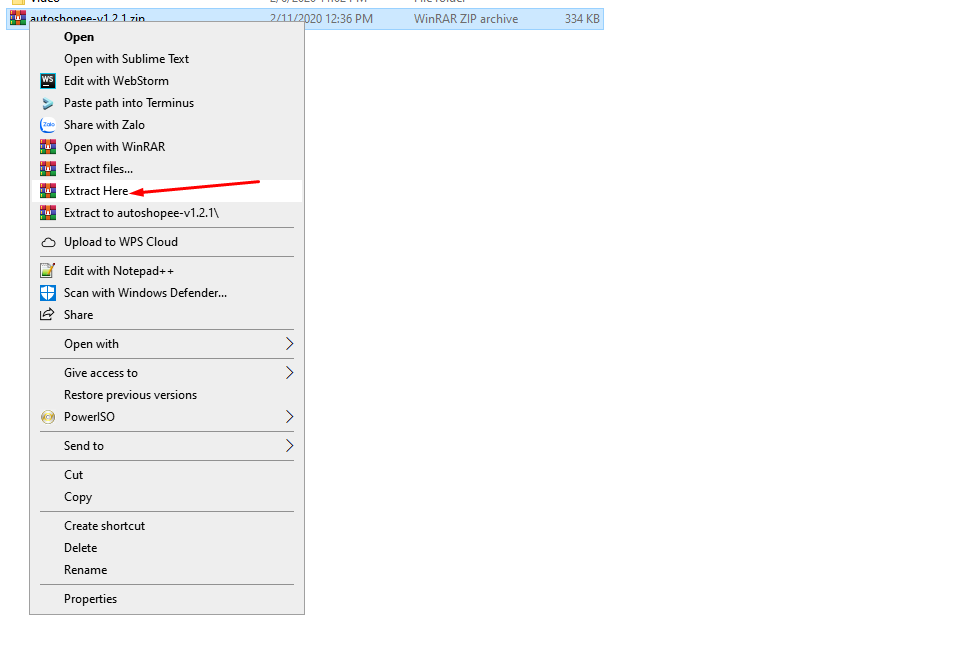
Task: Click the Windows Defender shield icon
Action: coord(48,293)
